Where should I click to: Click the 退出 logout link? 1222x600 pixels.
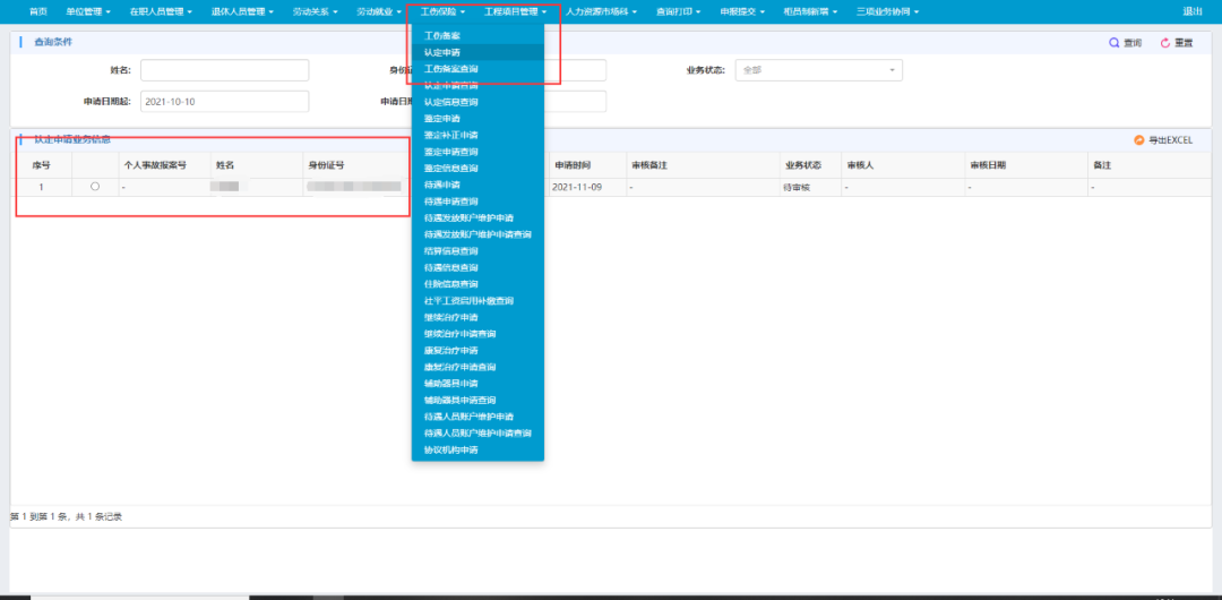pyautogui.click(x=1192, y=11)
